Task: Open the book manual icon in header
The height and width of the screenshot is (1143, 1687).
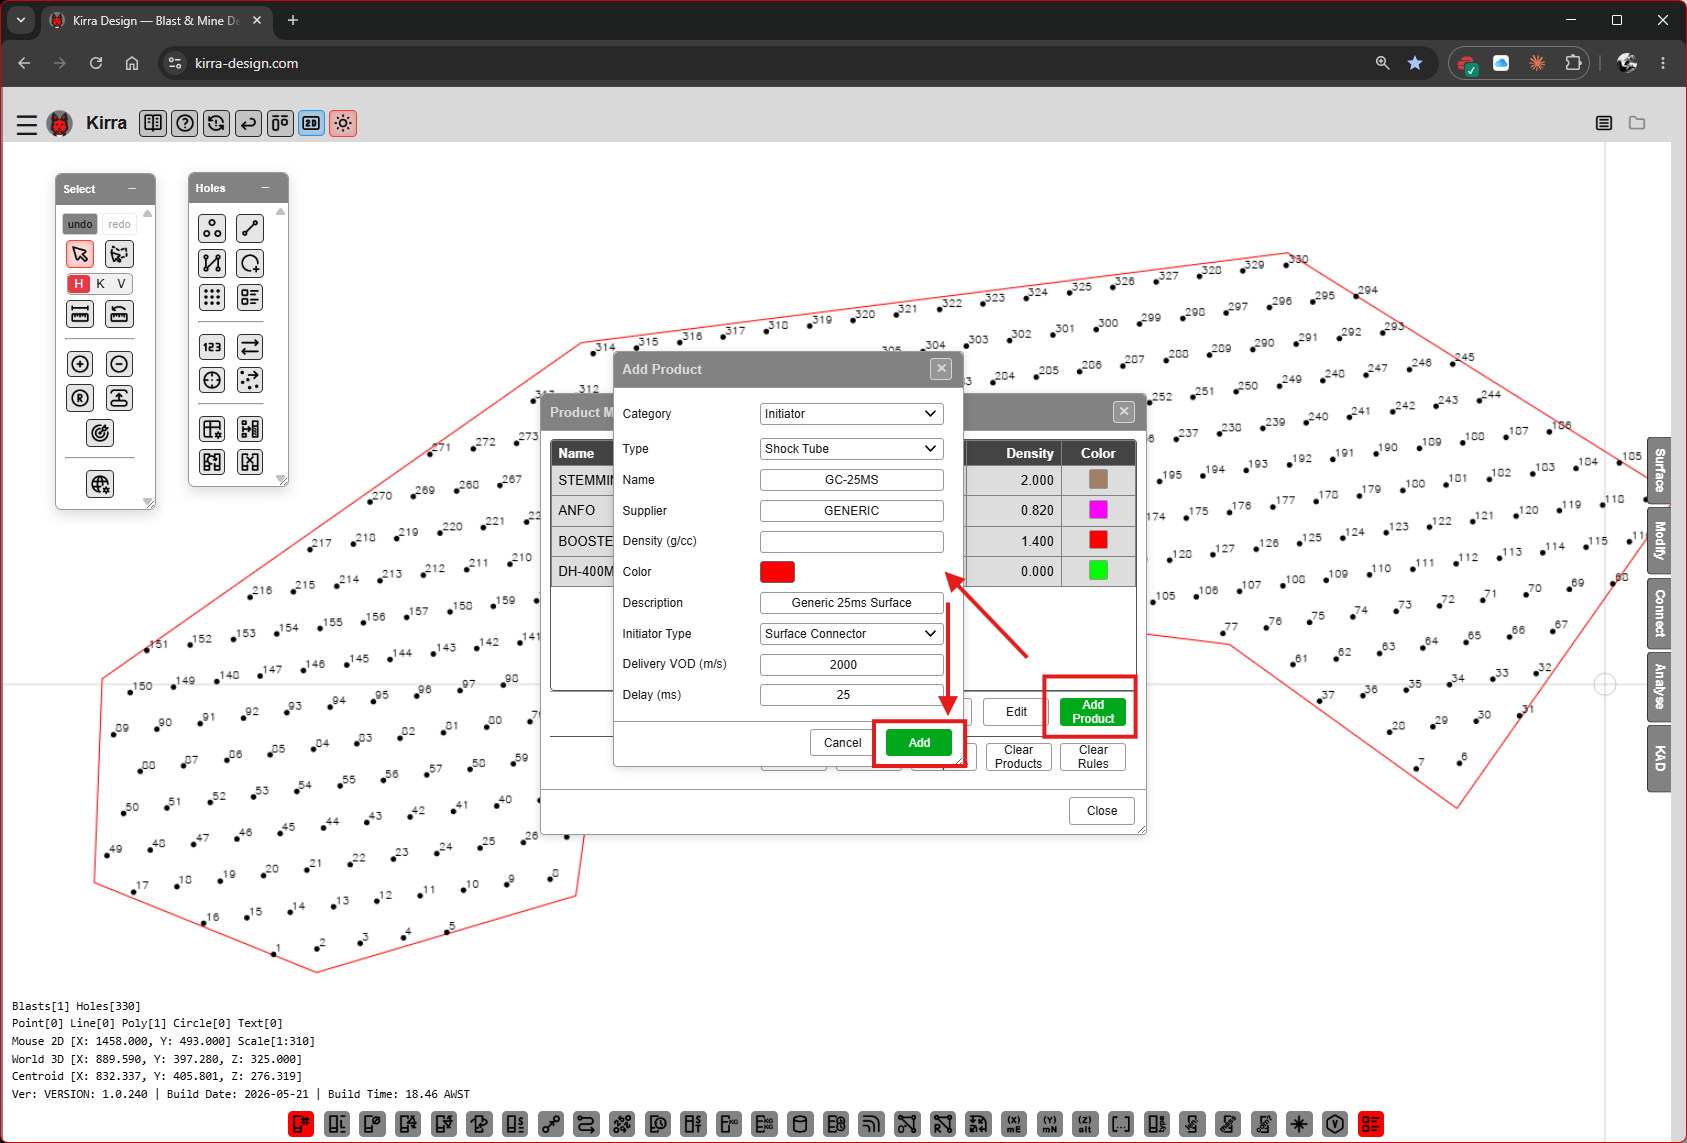Action: click(x=153, y=123)
